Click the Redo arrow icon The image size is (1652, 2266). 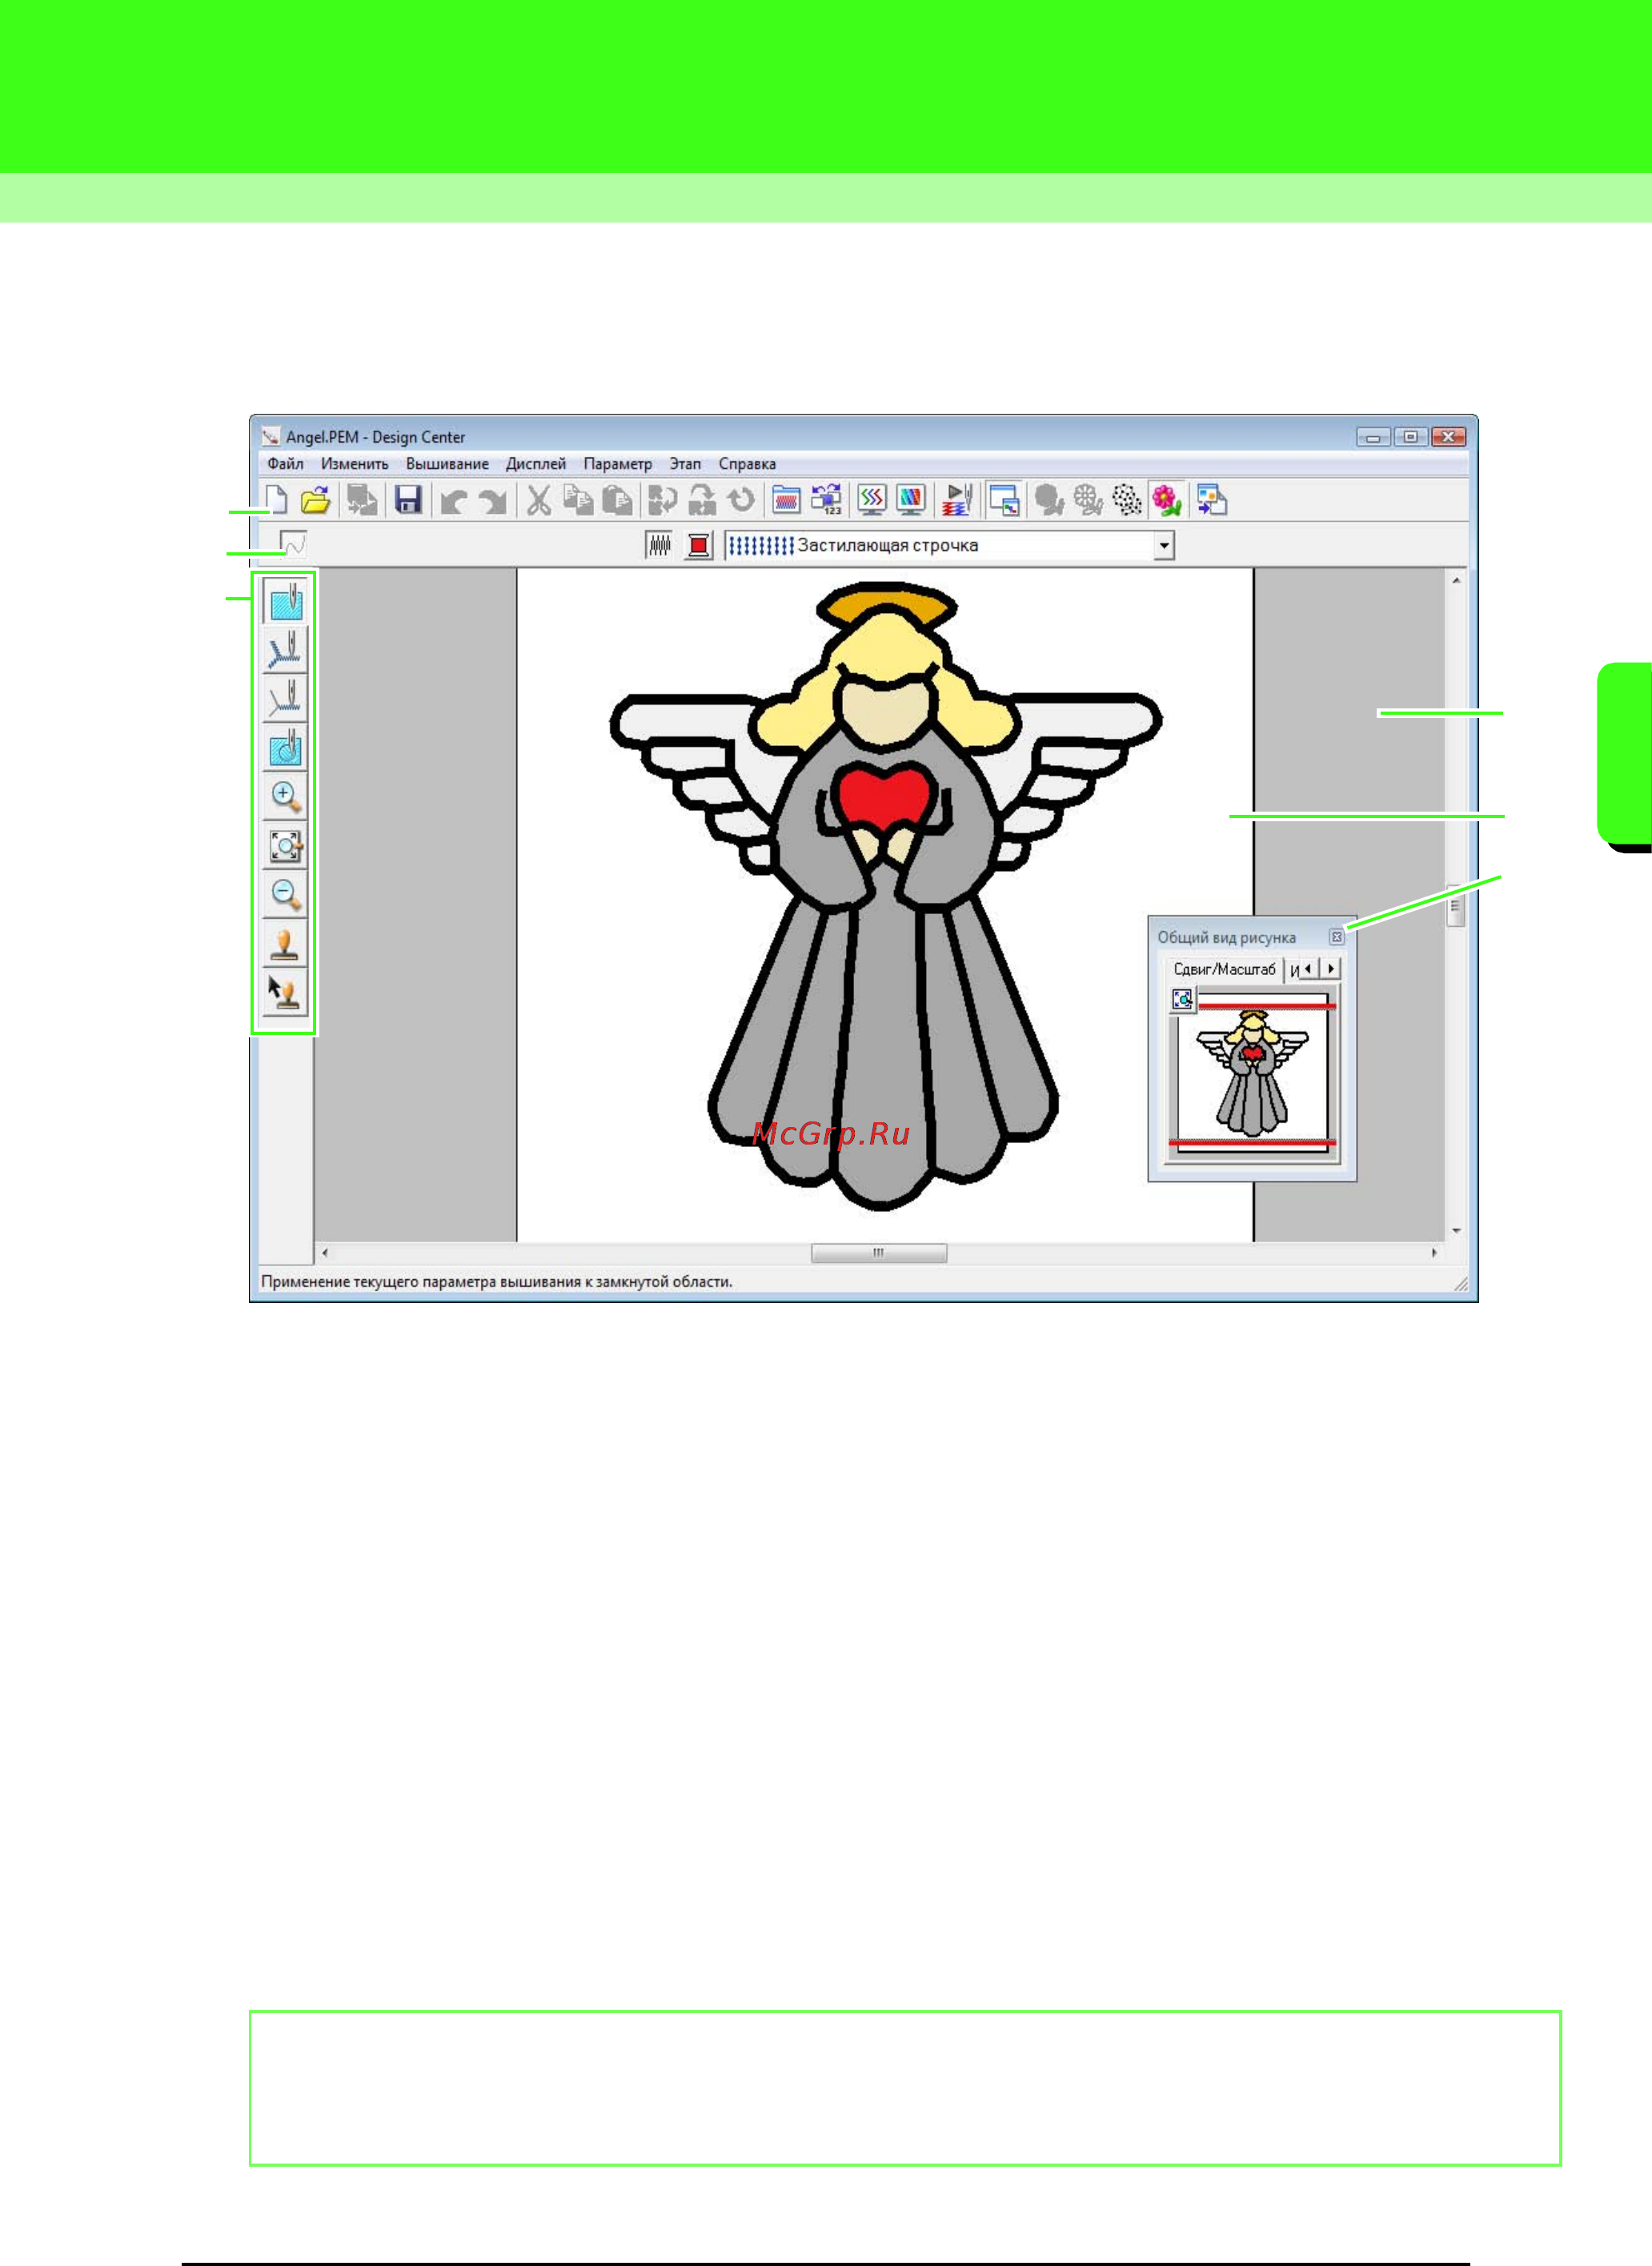tap(491, 500)
